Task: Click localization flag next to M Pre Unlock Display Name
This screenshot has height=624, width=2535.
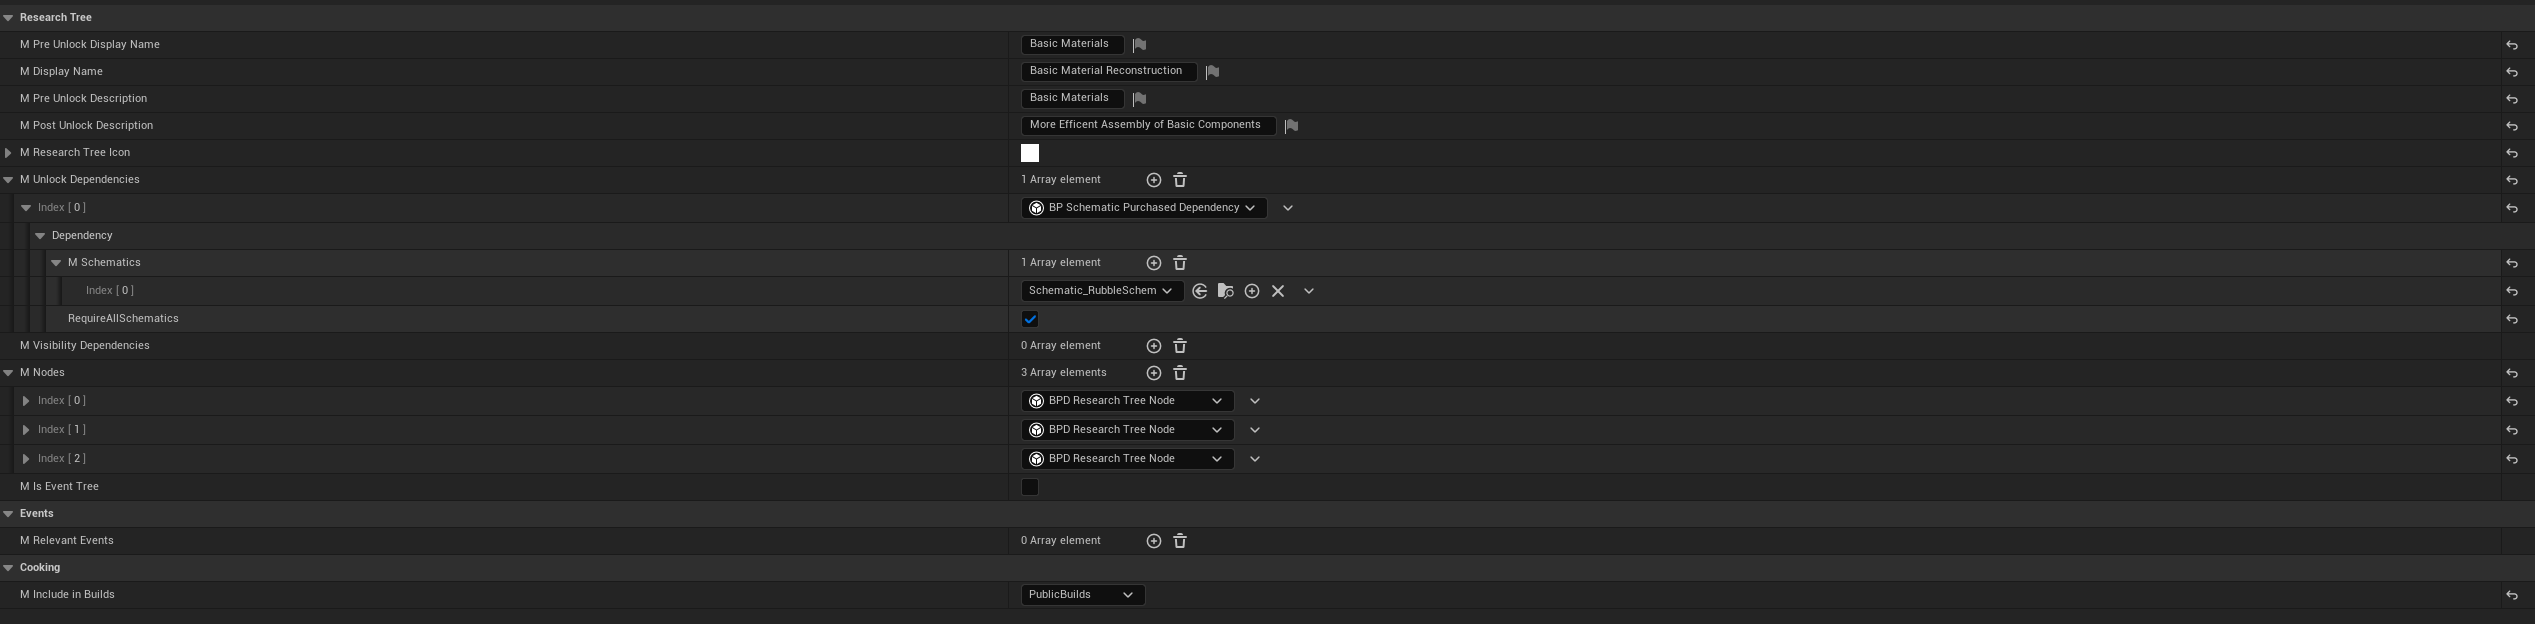Action: [1139, 44]
